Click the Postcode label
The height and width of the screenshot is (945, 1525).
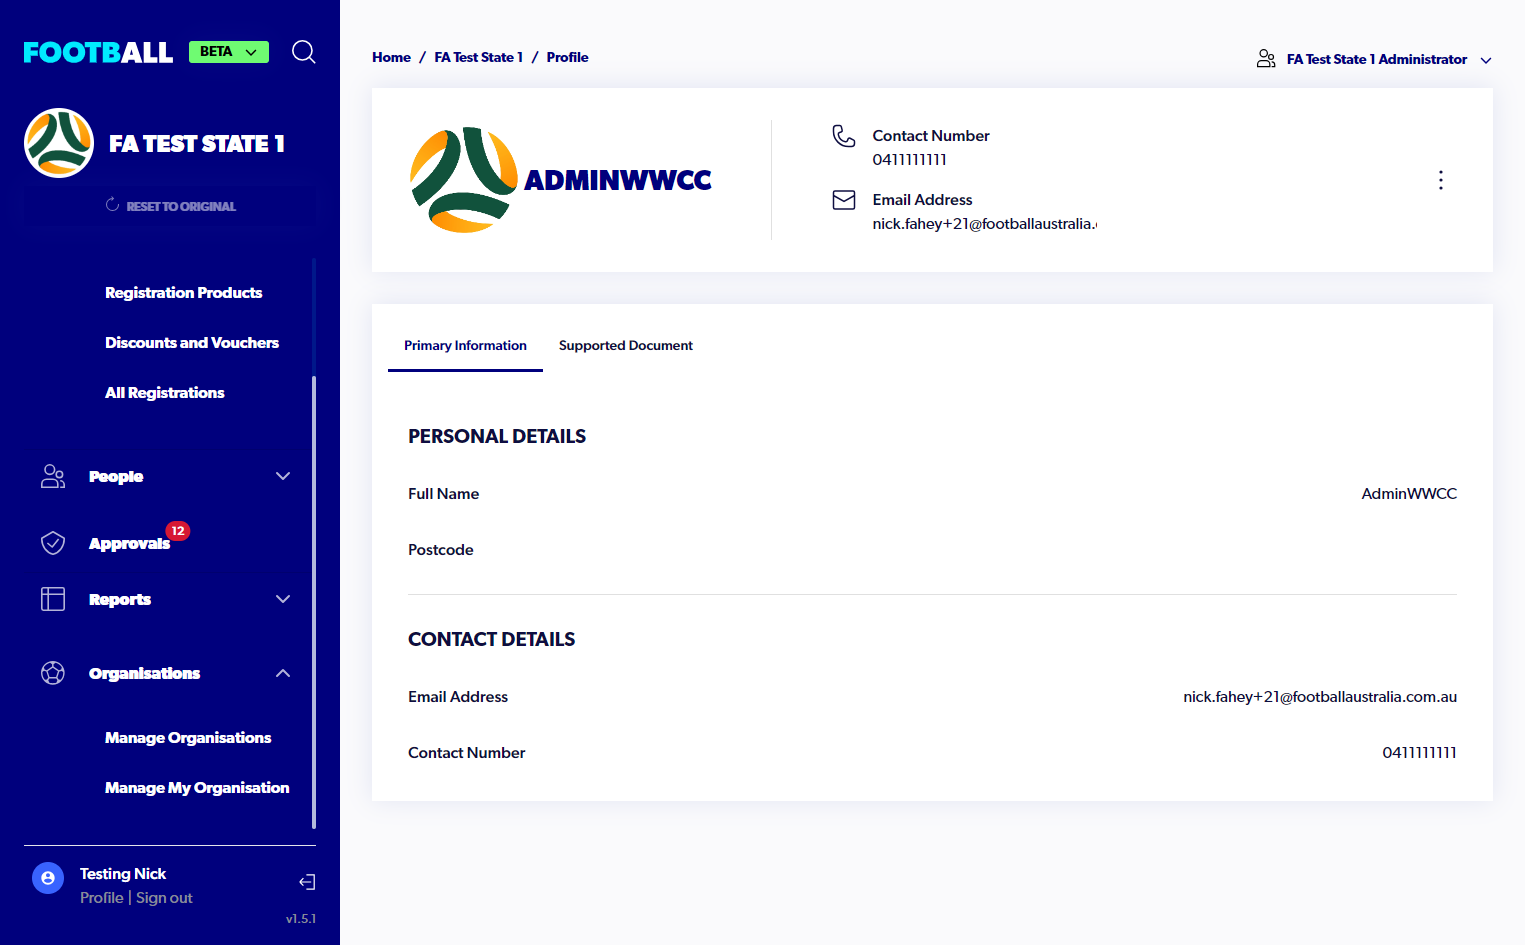click(441, 550)
